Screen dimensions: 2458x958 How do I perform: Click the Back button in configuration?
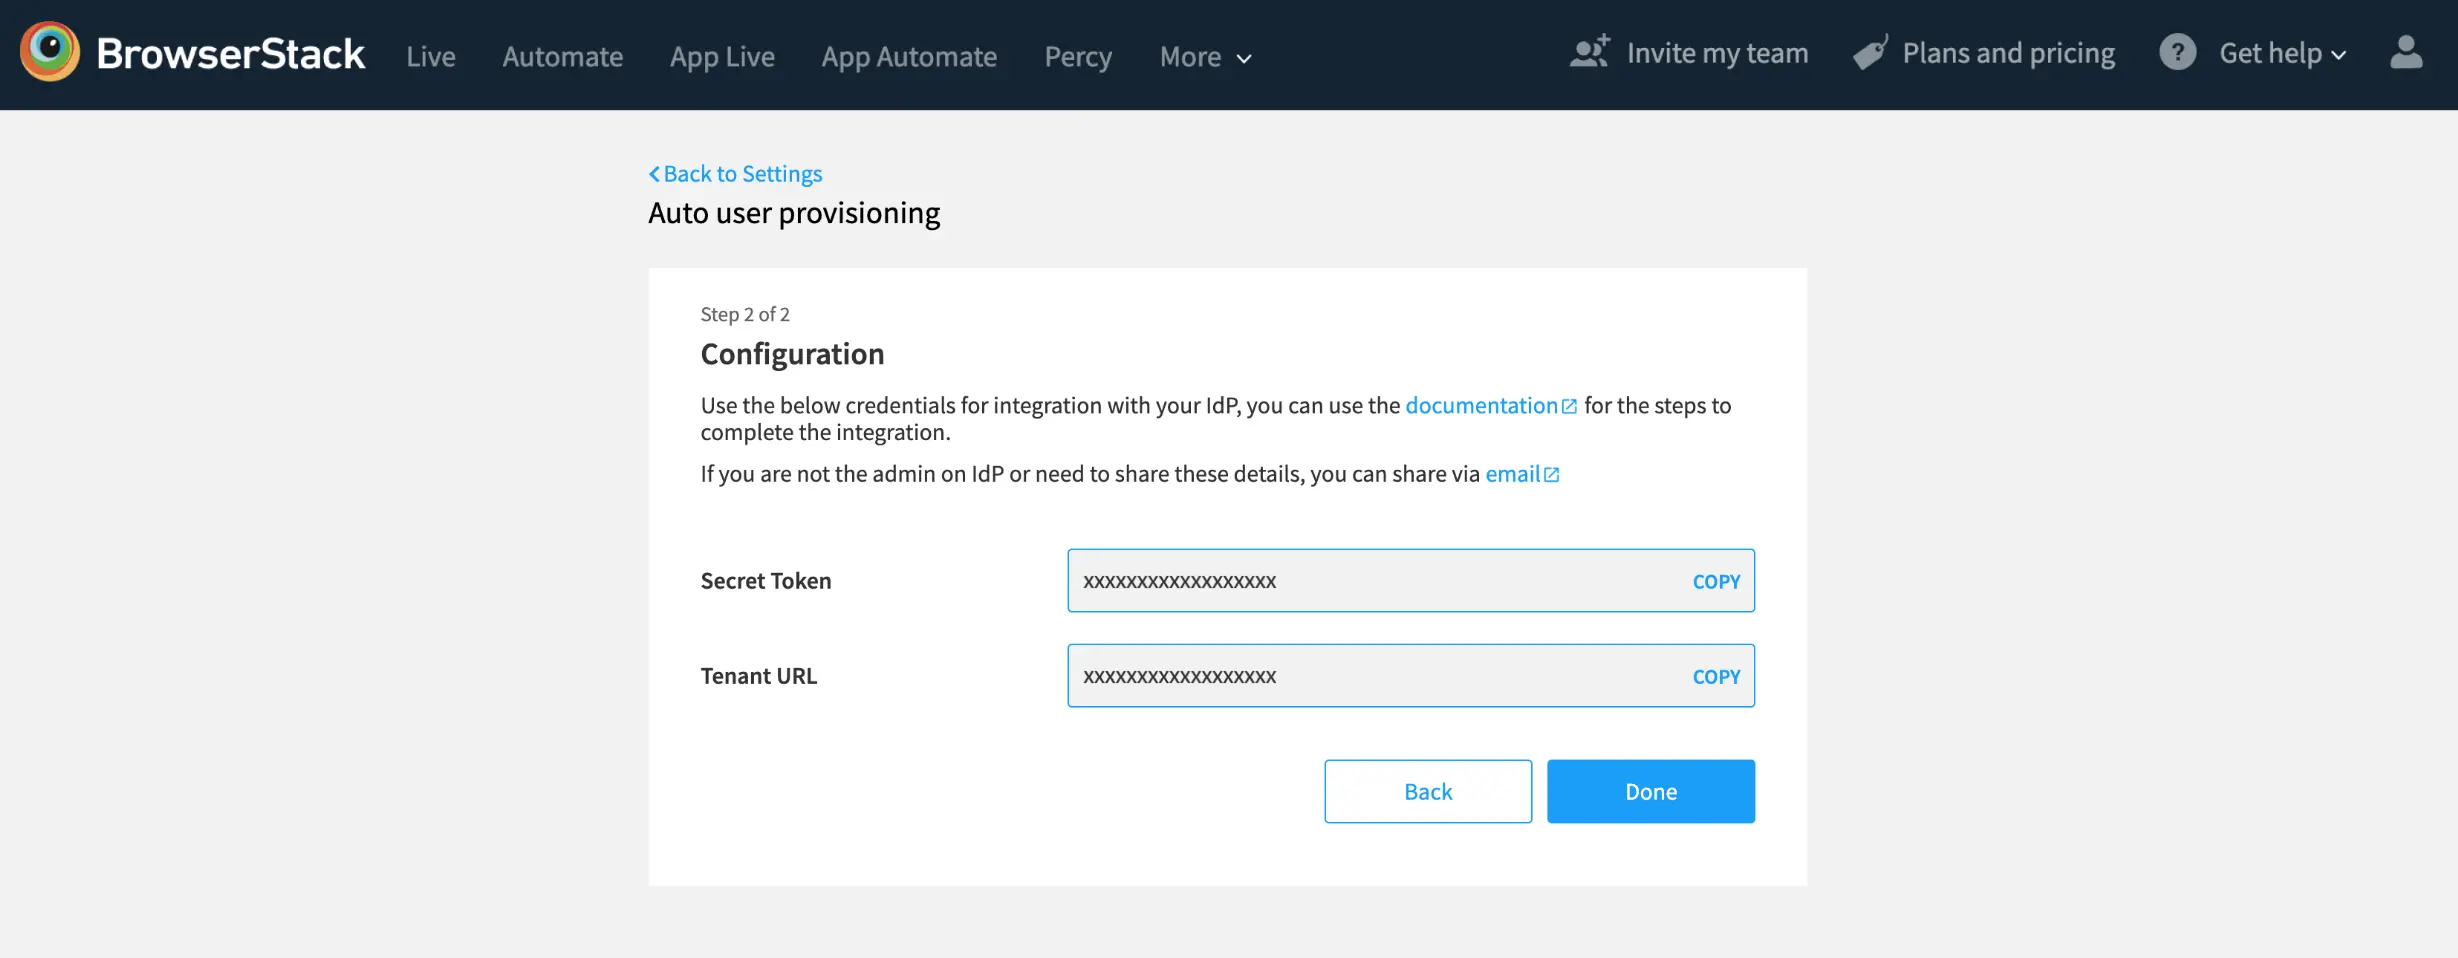pyautogui.click(x=1427, y=791)
